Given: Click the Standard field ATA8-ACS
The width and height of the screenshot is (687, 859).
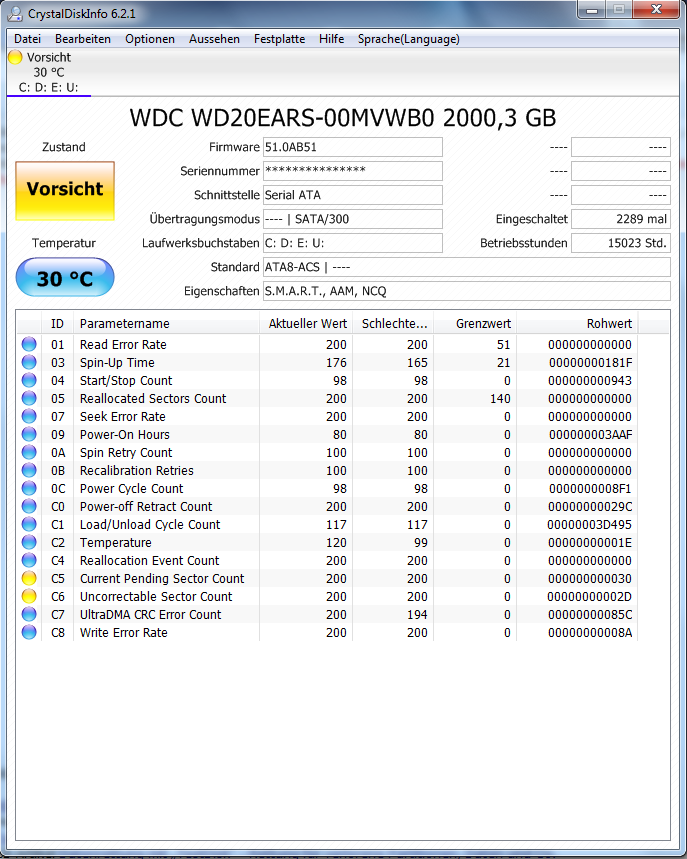Looking at the screenshot, I should pos(467,267).
